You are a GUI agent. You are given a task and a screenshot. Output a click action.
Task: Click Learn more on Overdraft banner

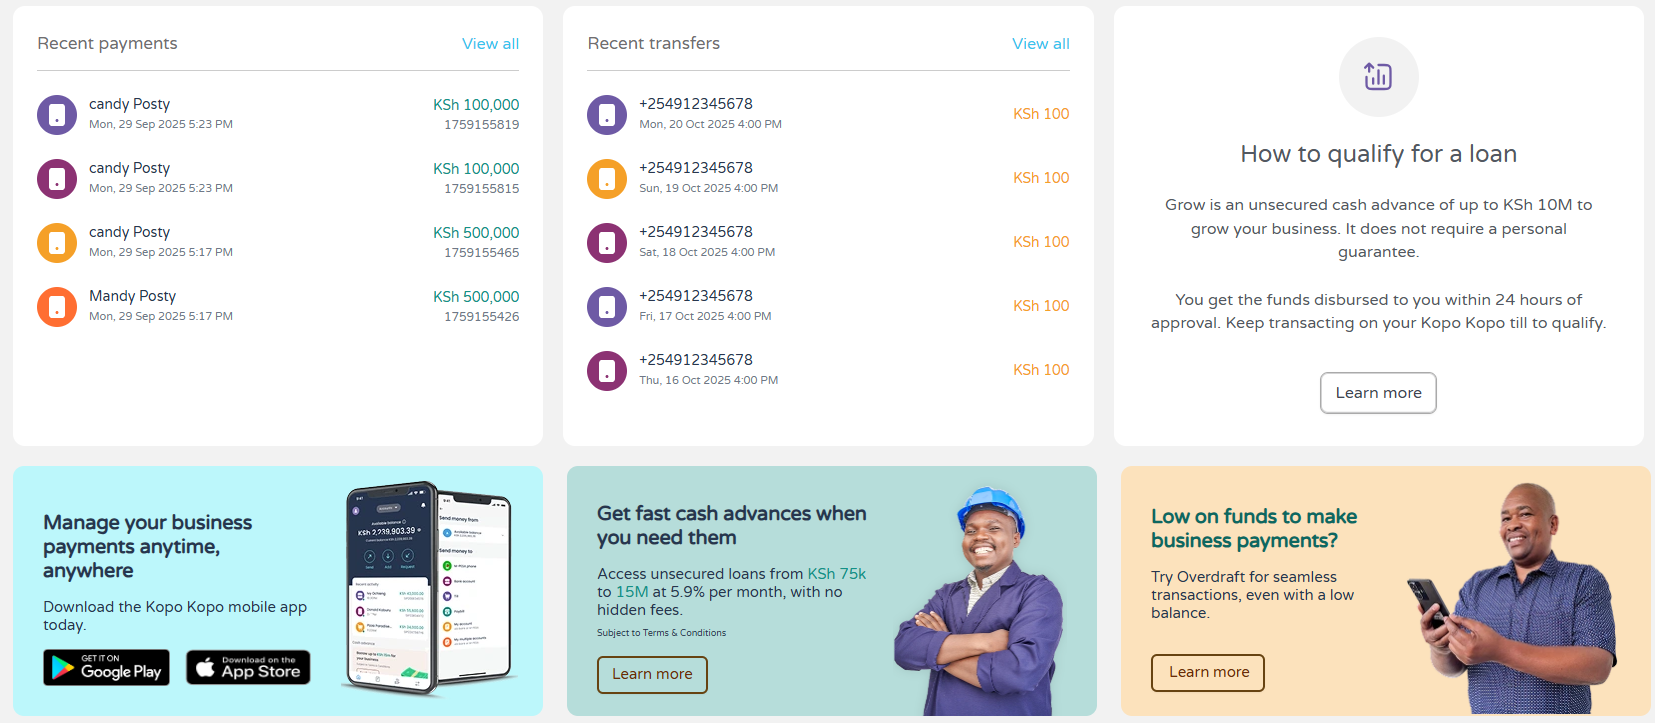[1208, 672]
